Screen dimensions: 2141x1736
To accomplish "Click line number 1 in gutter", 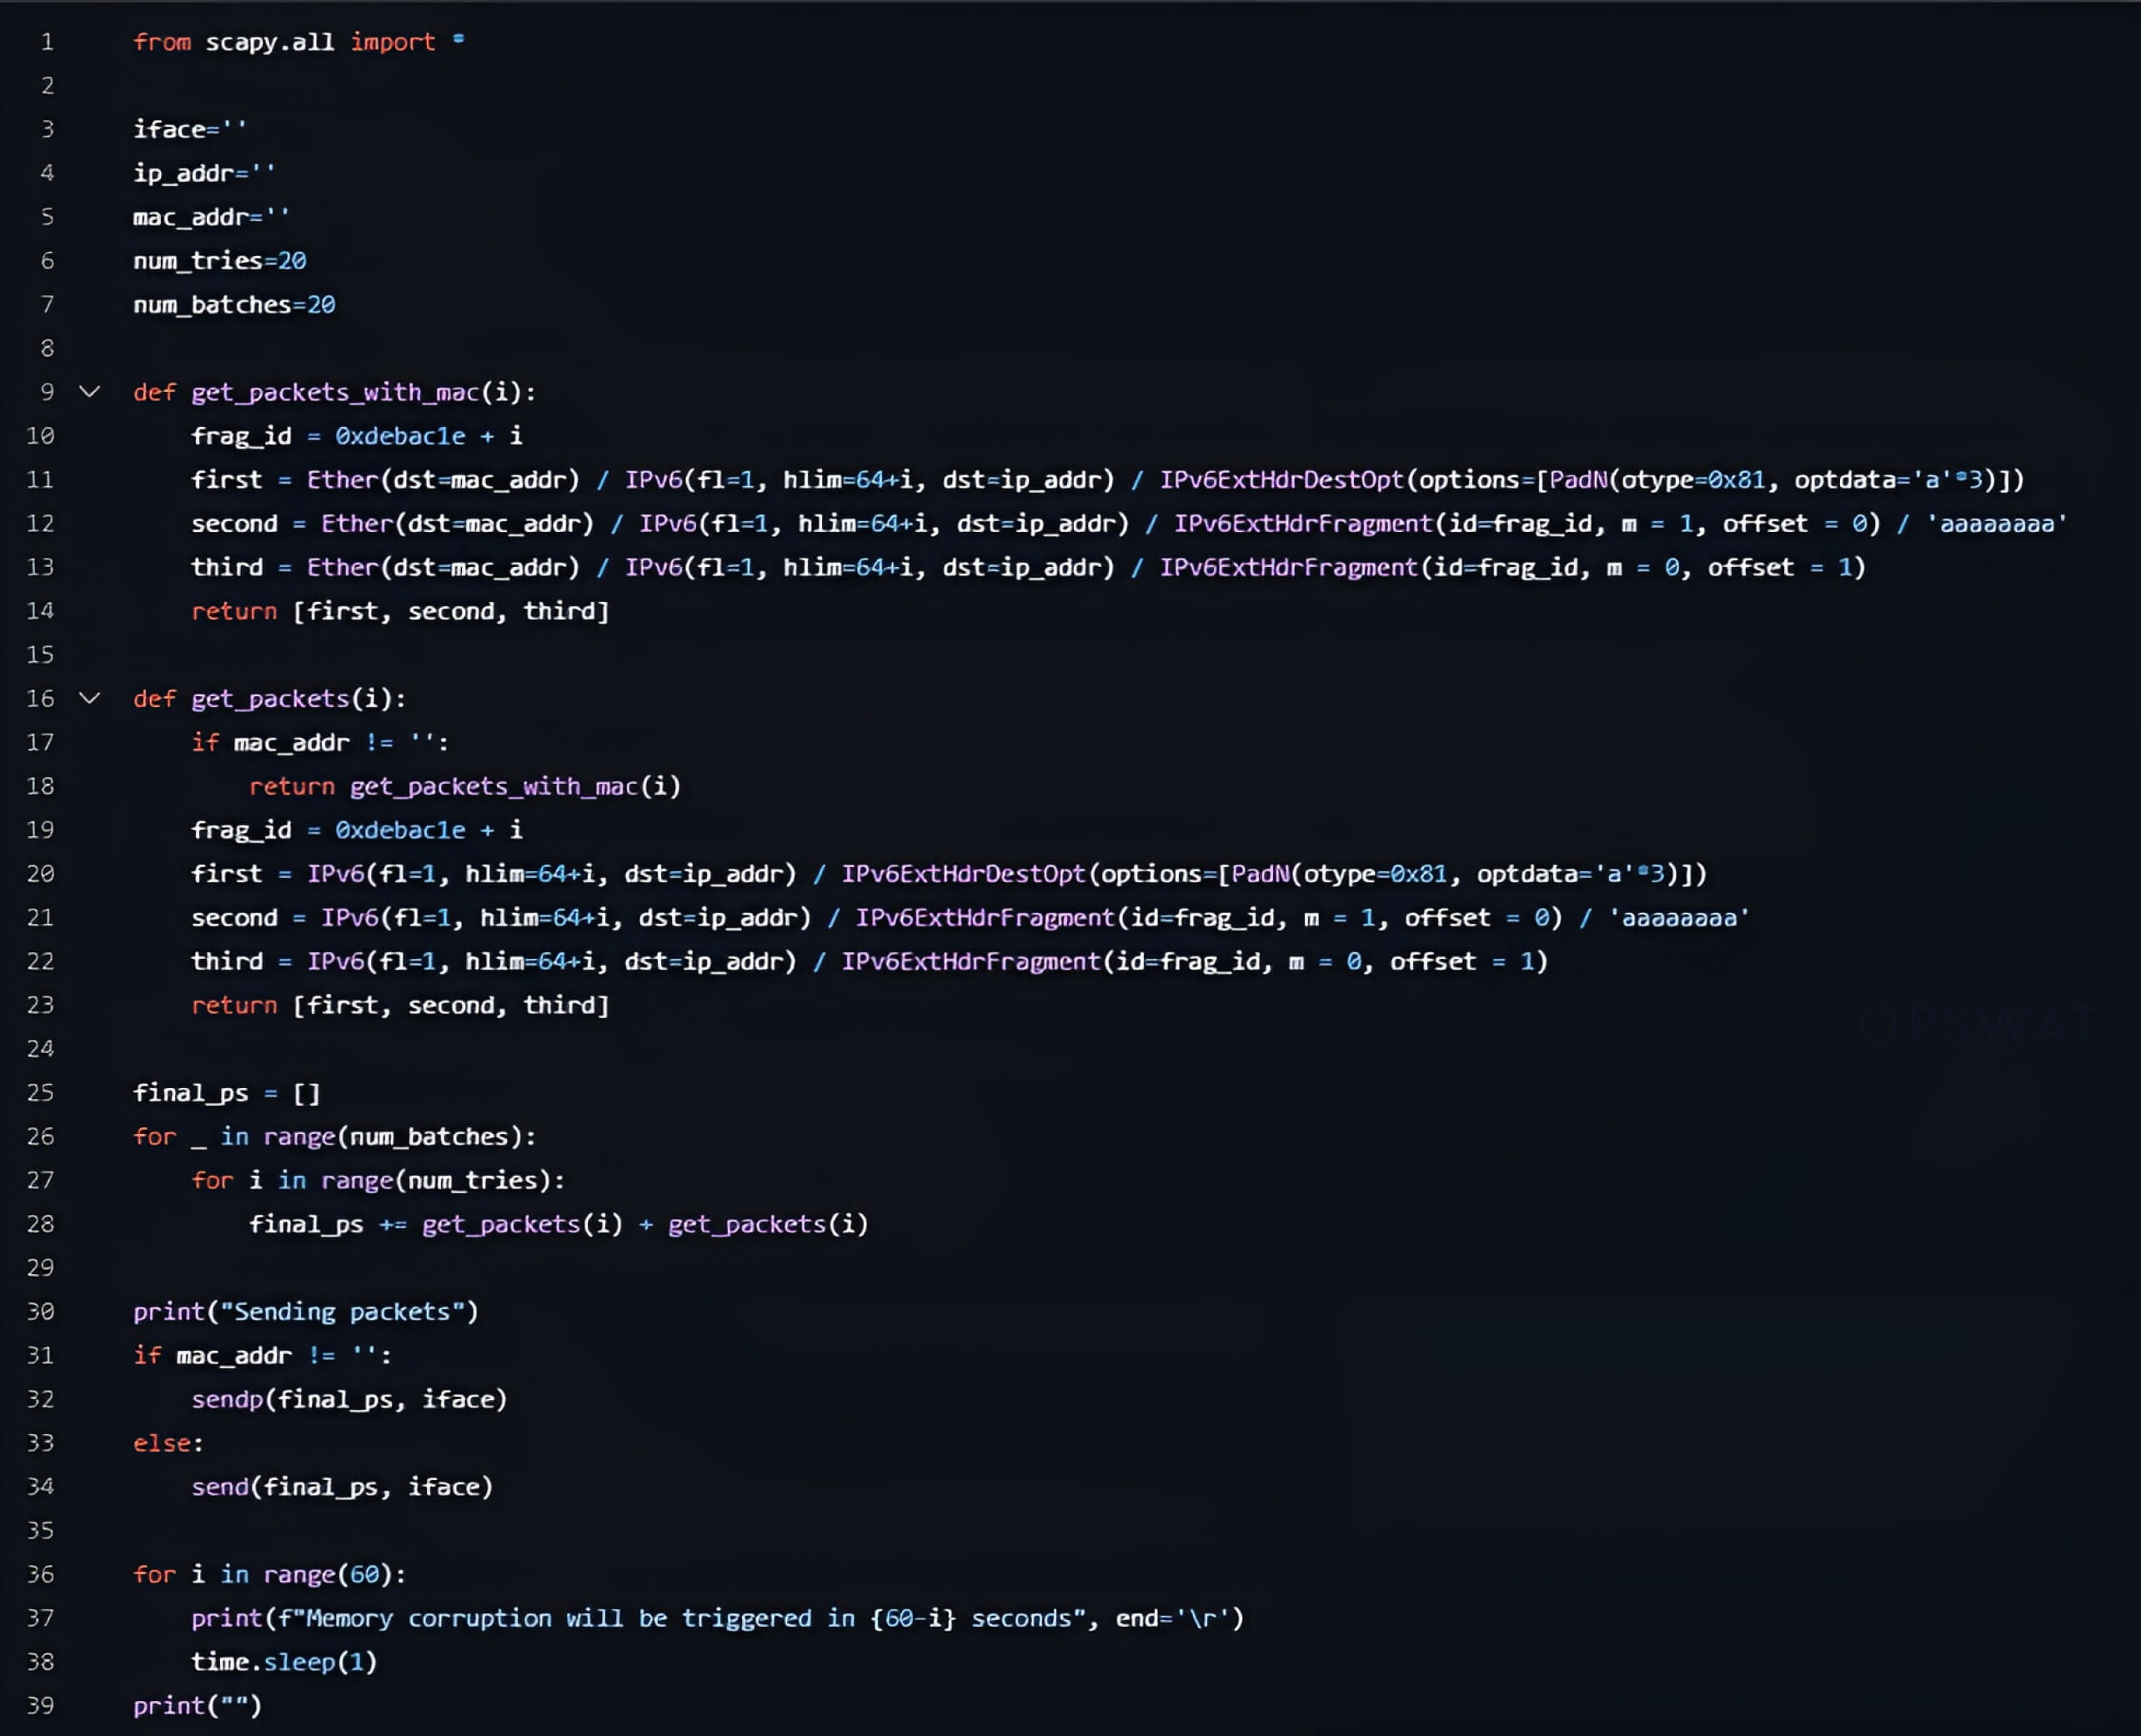I will click(x=46, y=42).
